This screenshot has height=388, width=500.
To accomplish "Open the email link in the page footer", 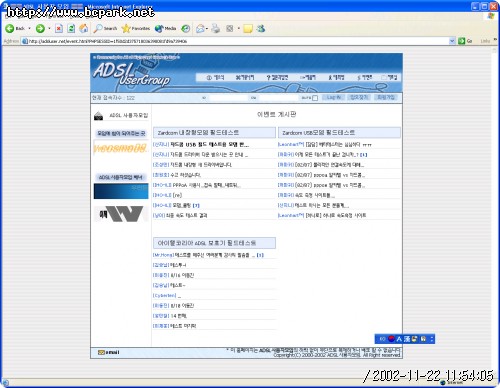I will (x=109, y=352).
